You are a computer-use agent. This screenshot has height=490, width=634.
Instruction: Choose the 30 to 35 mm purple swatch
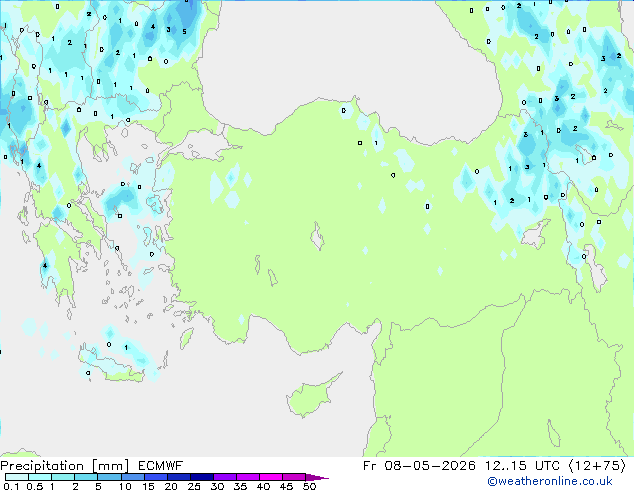click(225, 477)
